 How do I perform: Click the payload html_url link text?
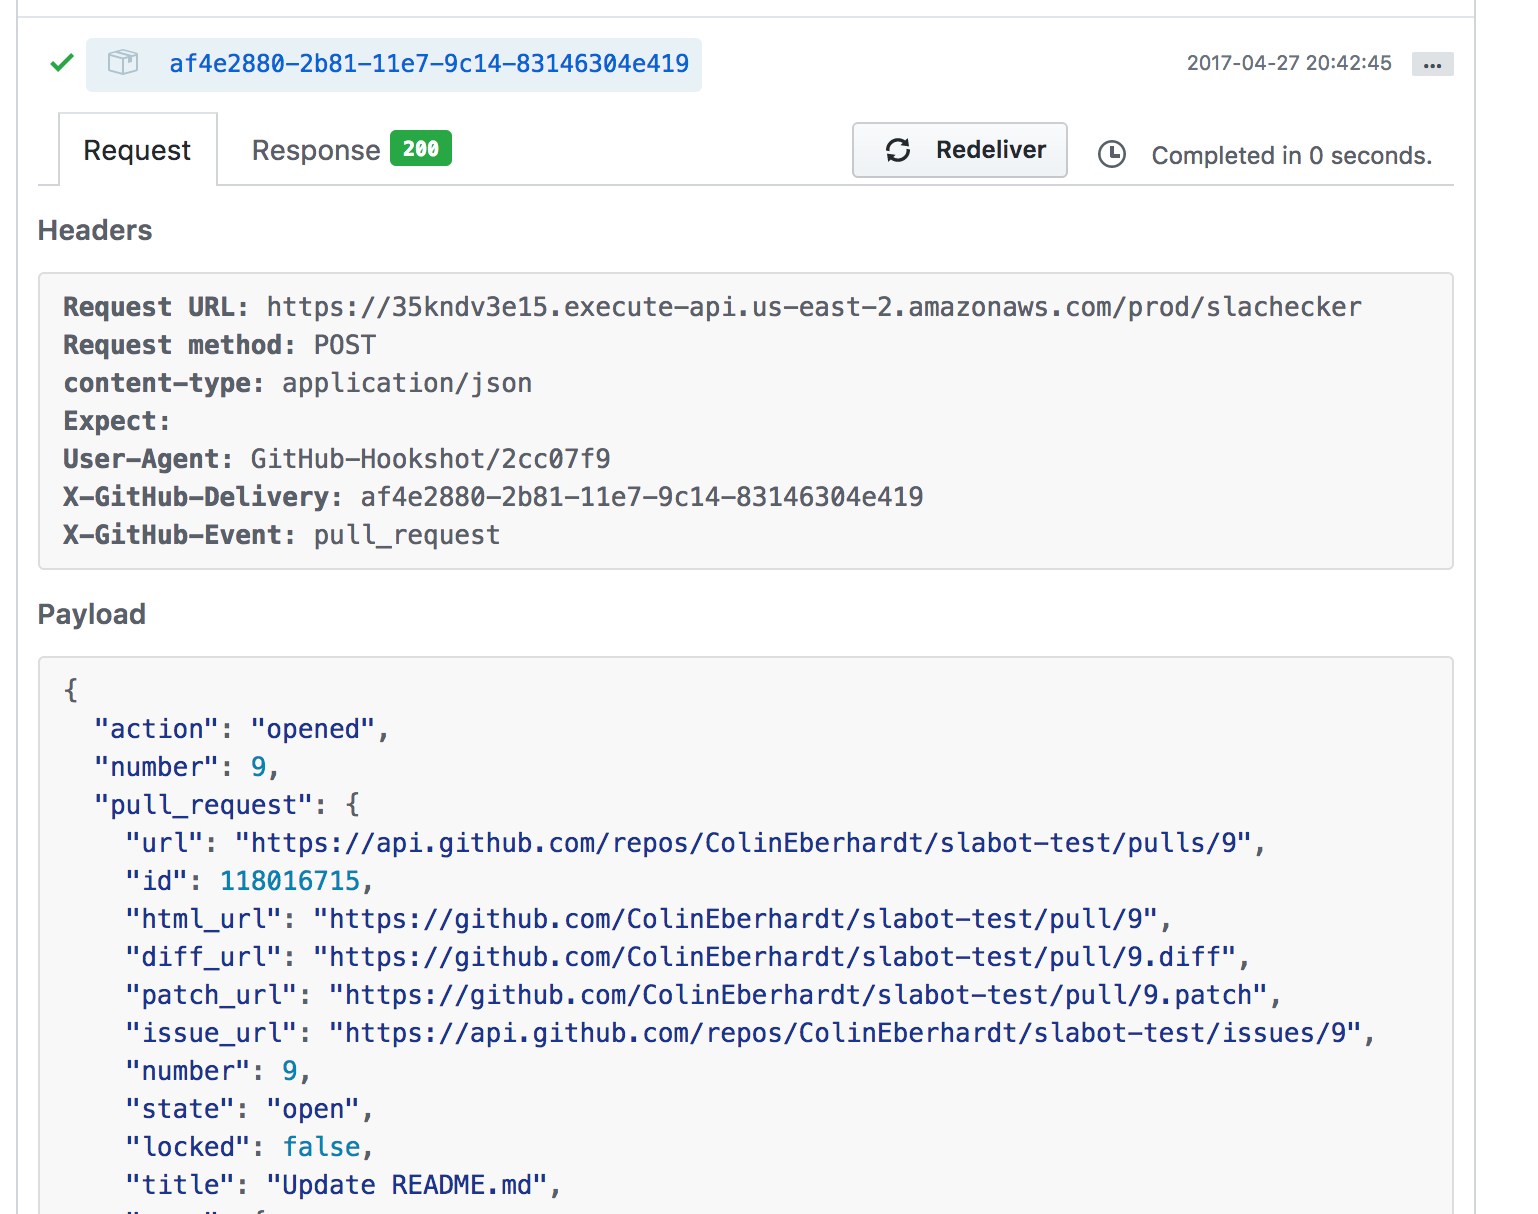coord(741,919)
